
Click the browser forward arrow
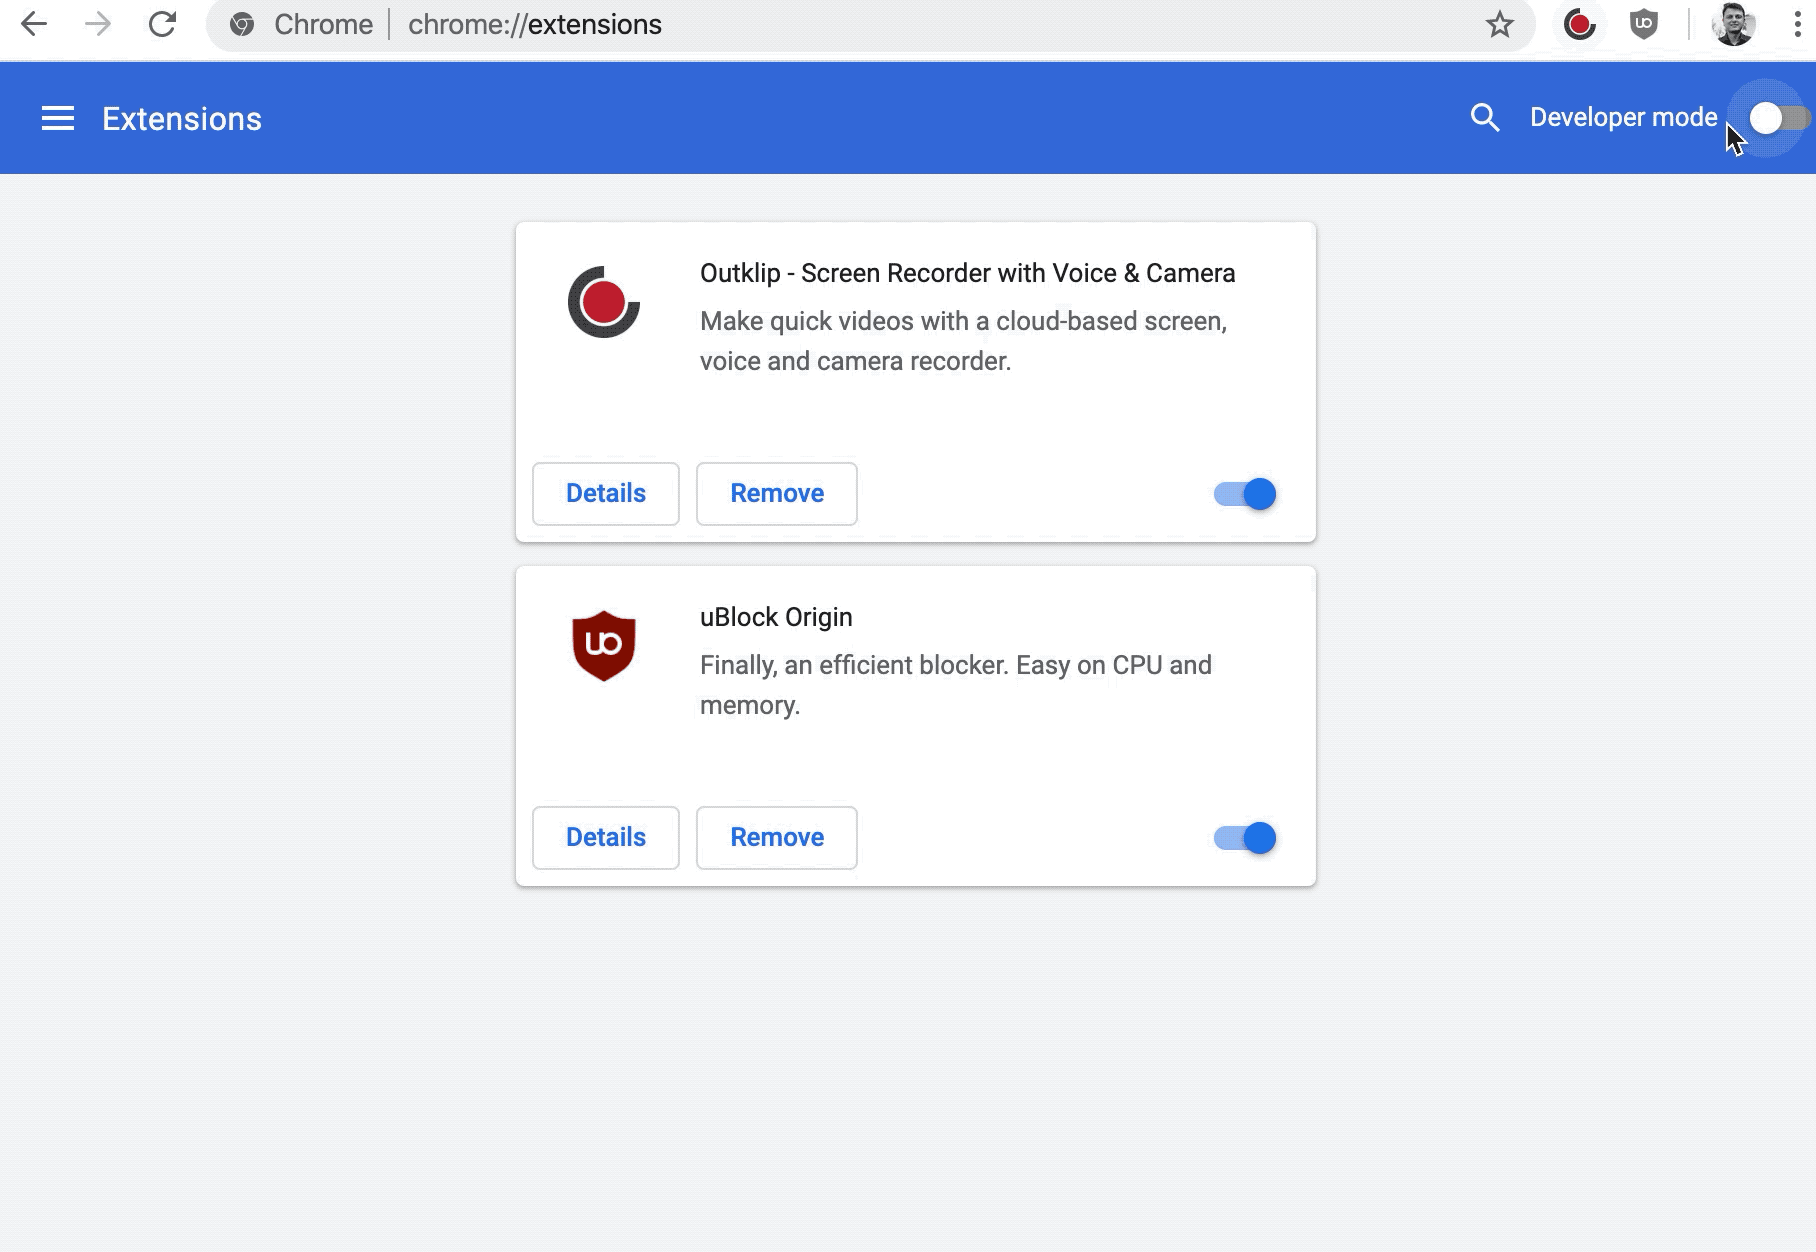pyautogui.click(x=98, y=24)
